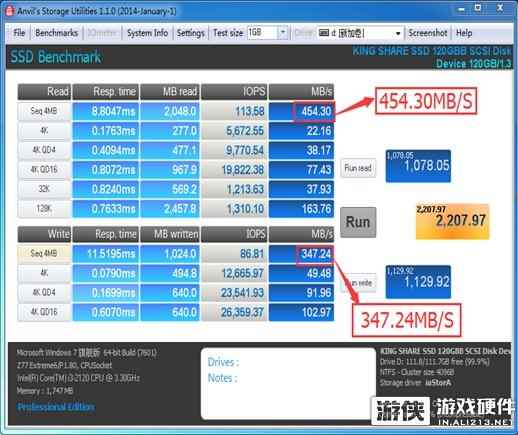518x435 pixels.
Task: Click read speed value 22.16
Action: click(301, 131)
